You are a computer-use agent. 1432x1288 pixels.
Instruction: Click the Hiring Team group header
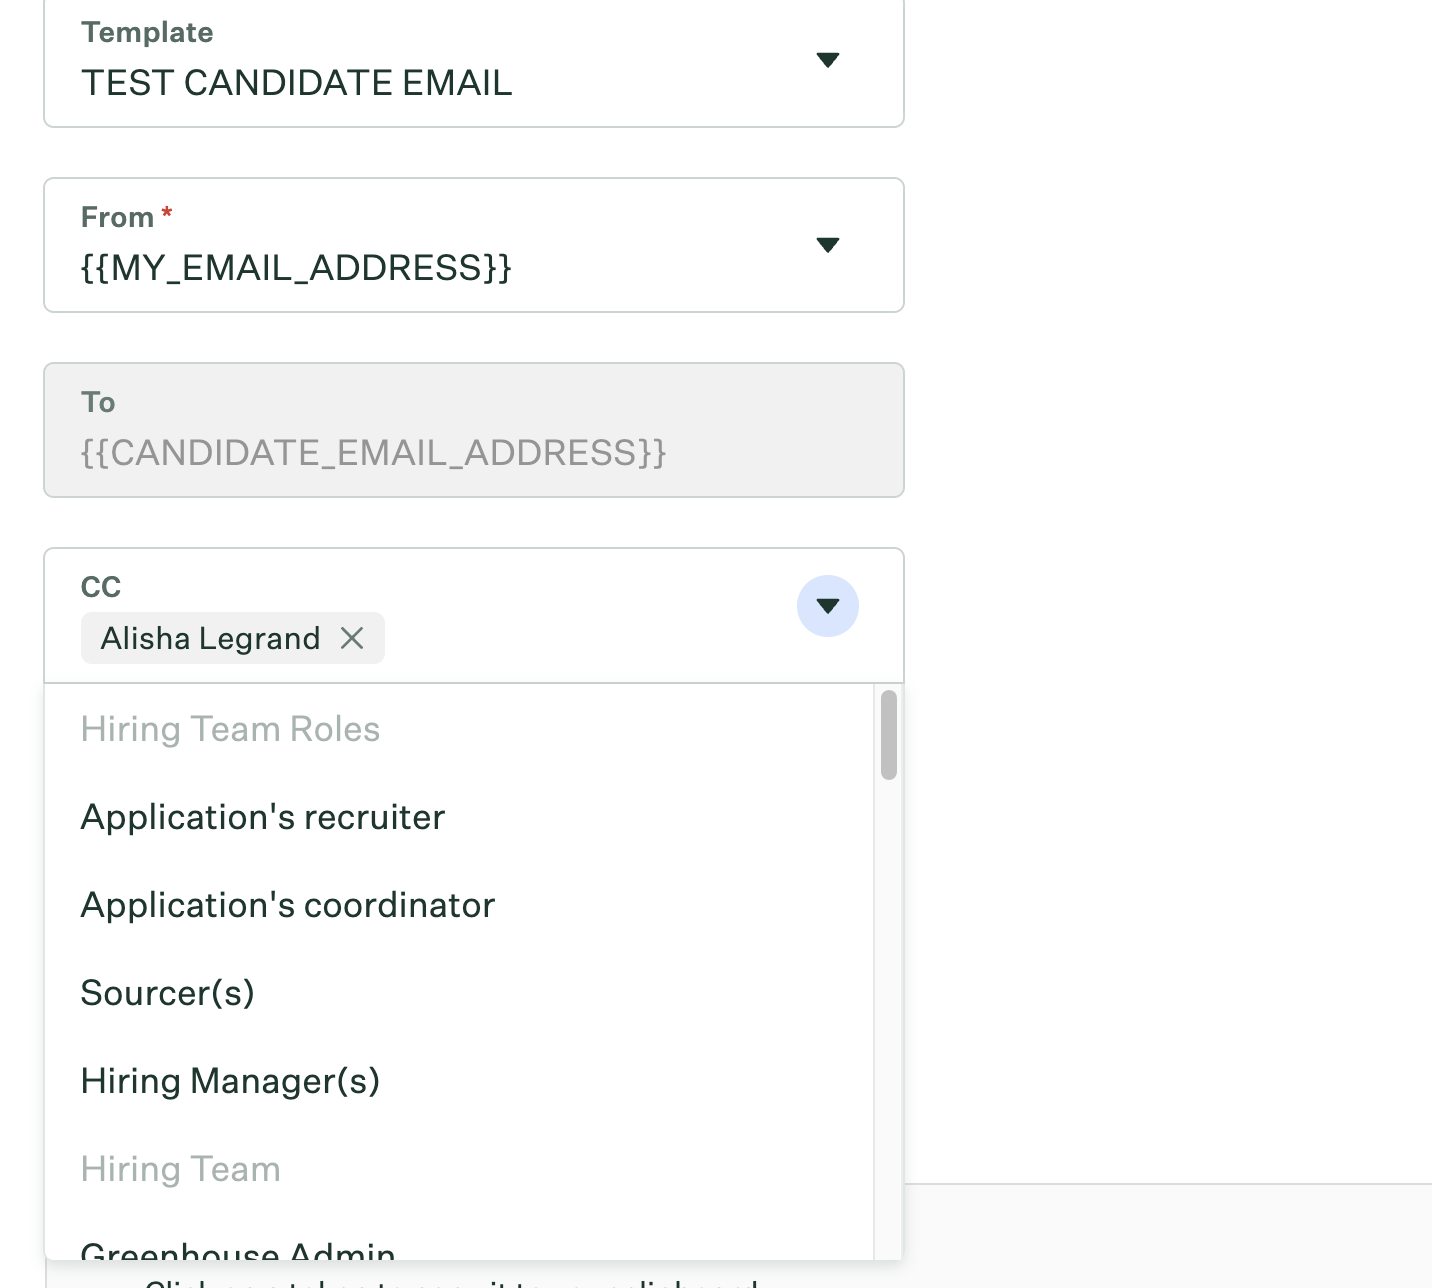(180, 1168)
